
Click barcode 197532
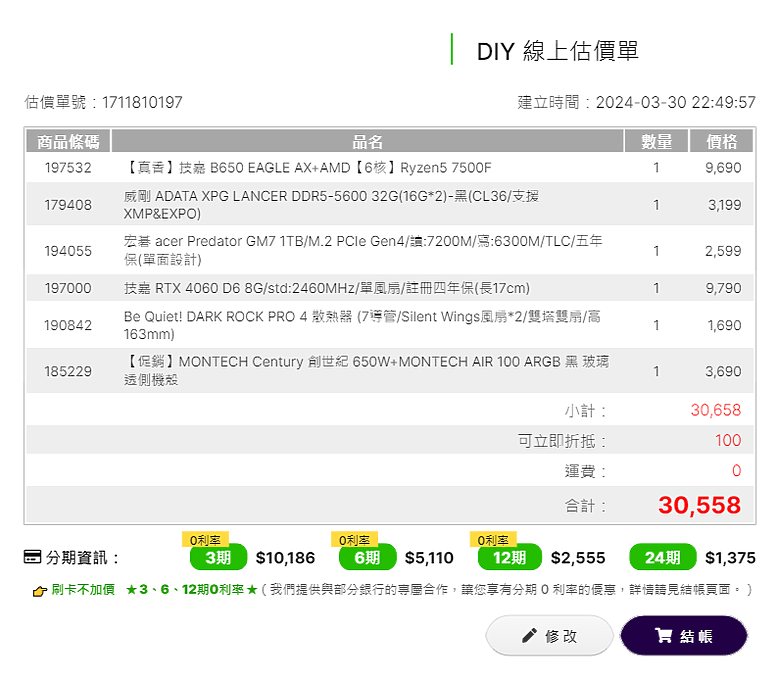coord(68,168)
